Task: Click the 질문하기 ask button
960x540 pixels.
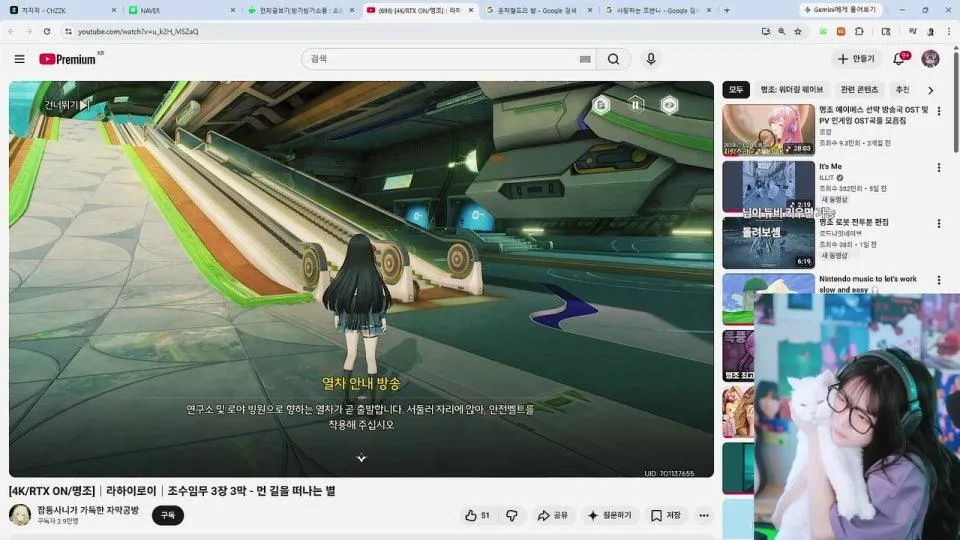Action: click(x=610, y=516)
